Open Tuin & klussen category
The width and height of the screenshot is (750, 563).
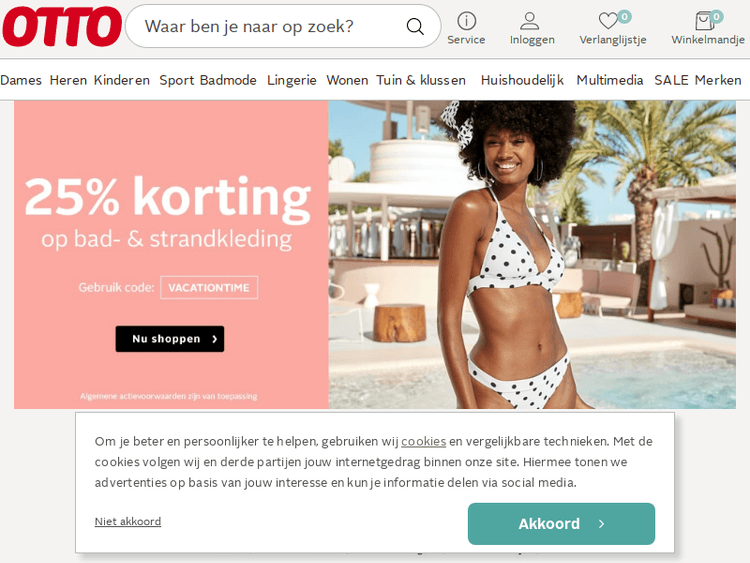click(421, 80)
